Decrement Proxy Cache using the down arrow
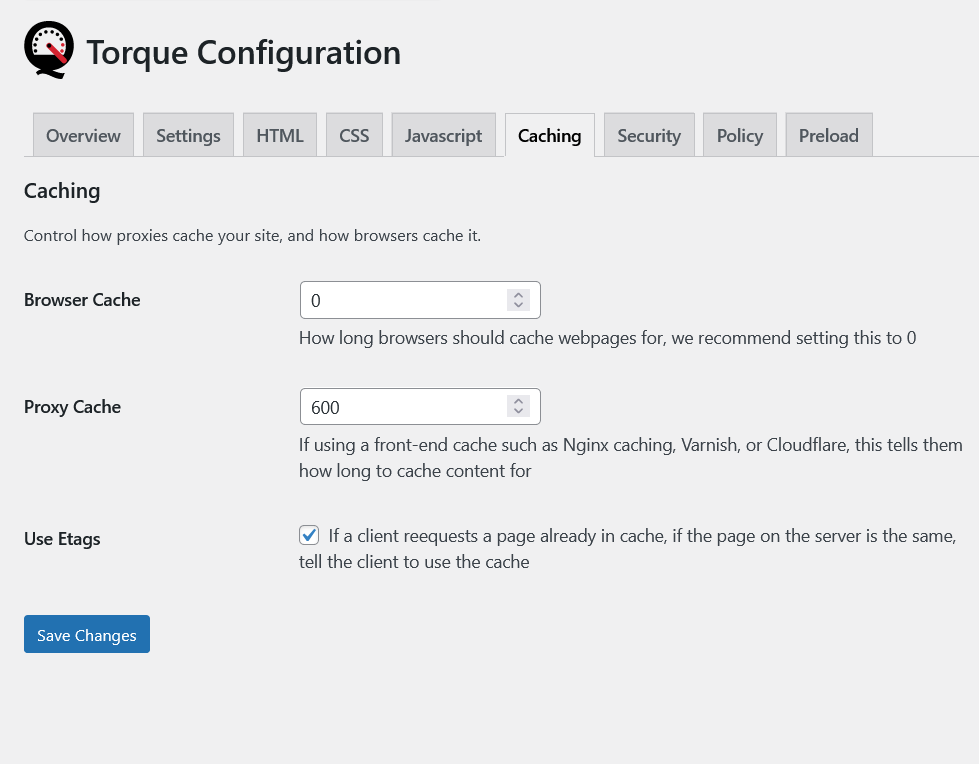This screenshot has width=979, height=764. click(x=518, y=412)
